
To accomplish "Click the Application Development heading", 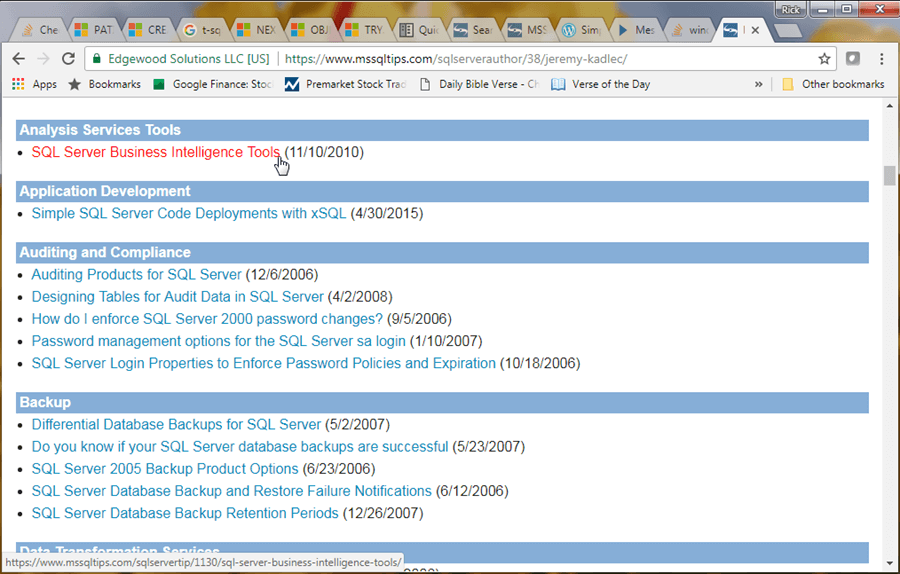I will point(105,191).
